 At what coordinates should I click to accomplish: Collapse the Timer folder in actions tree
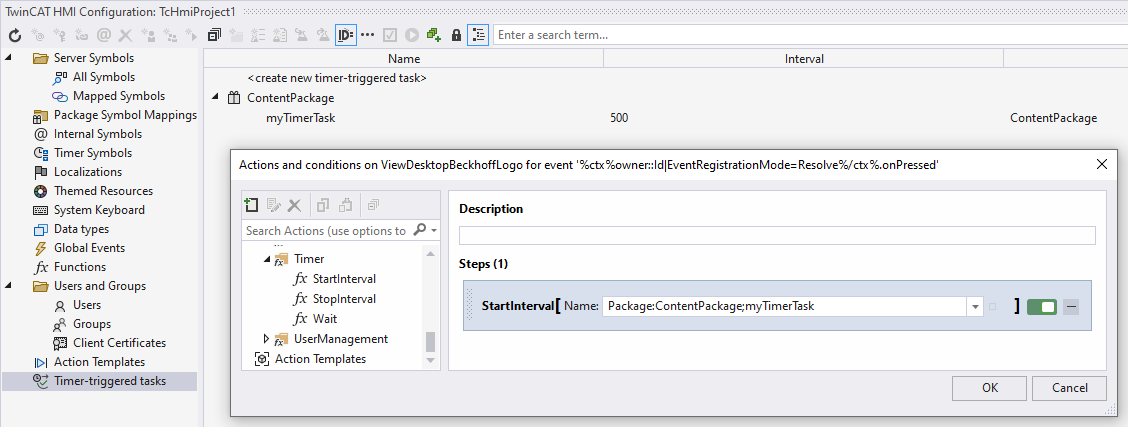pyautogui.click(x=267, y=259)
